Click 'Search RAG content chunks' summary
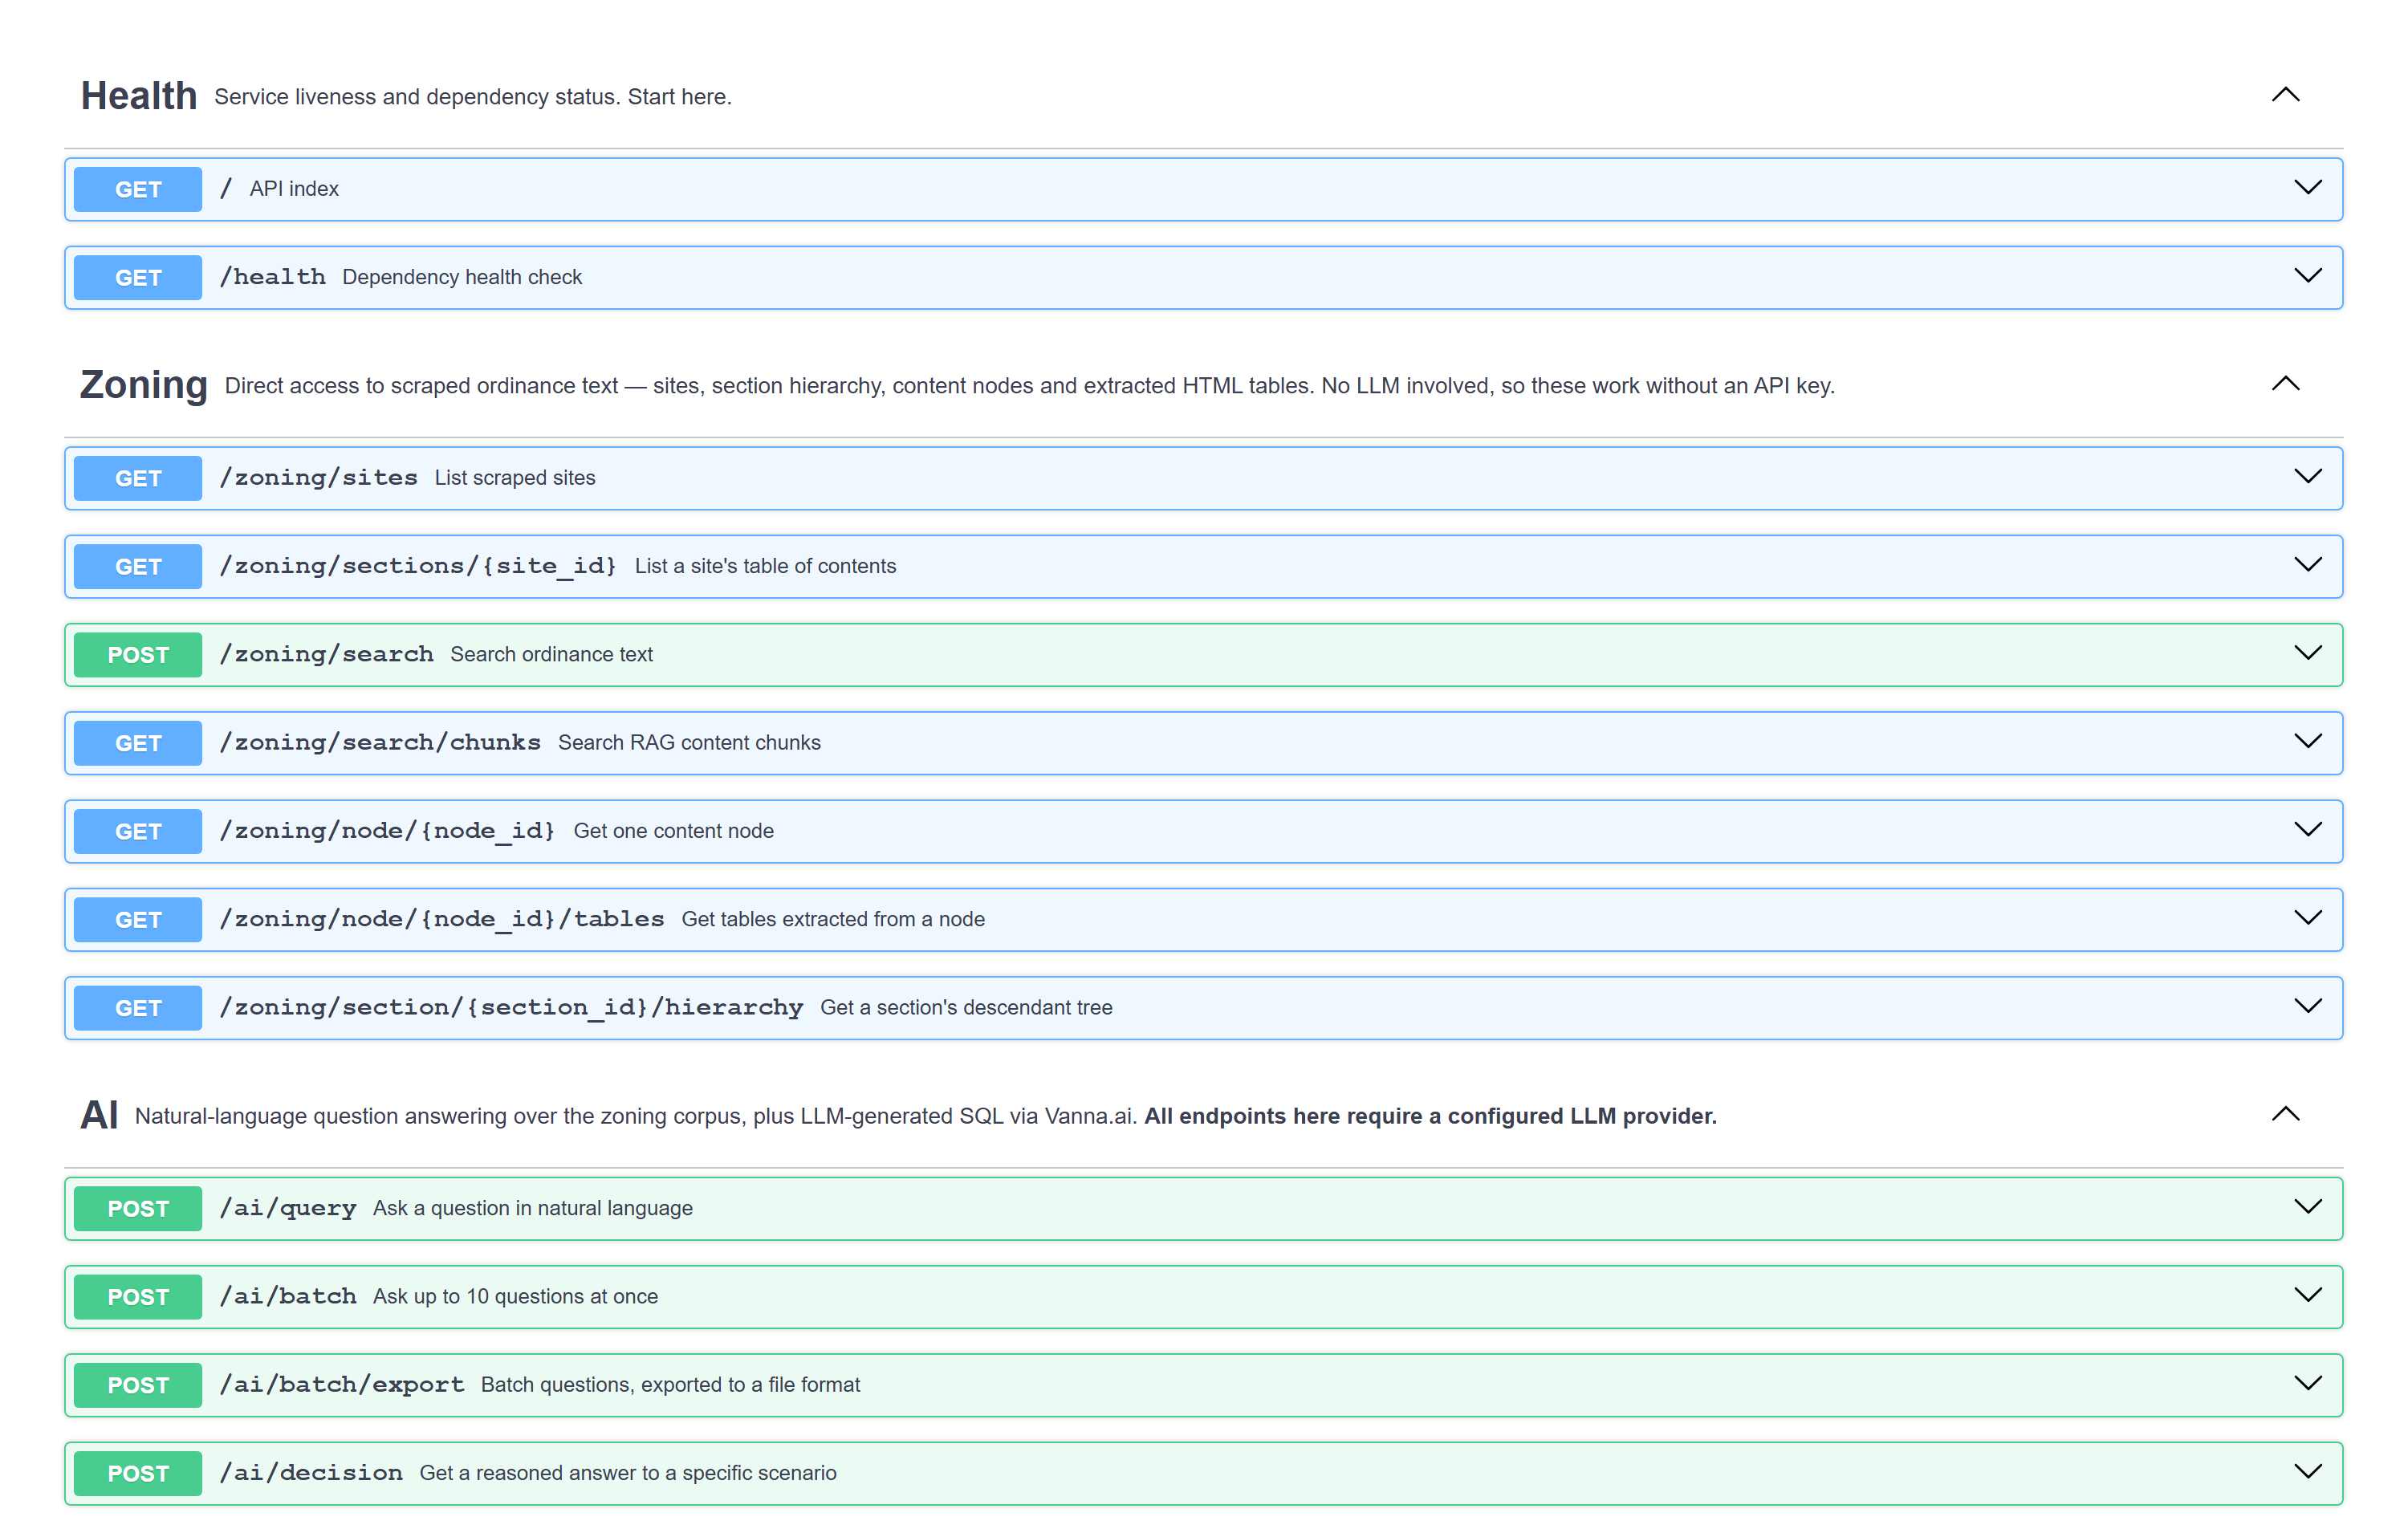 (690, 743)
